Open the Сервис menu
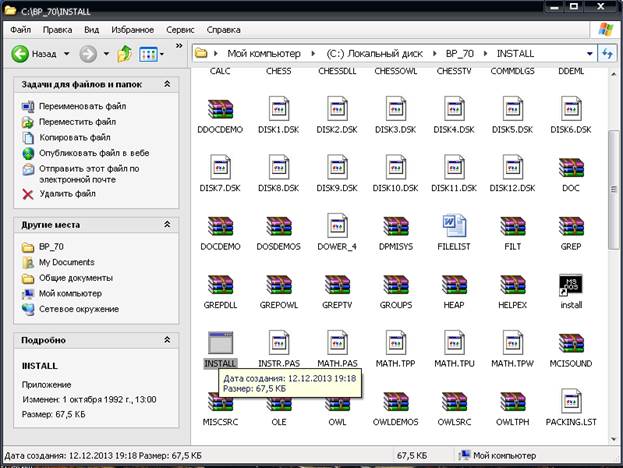 pyautogui.click(x=180, y=30)
